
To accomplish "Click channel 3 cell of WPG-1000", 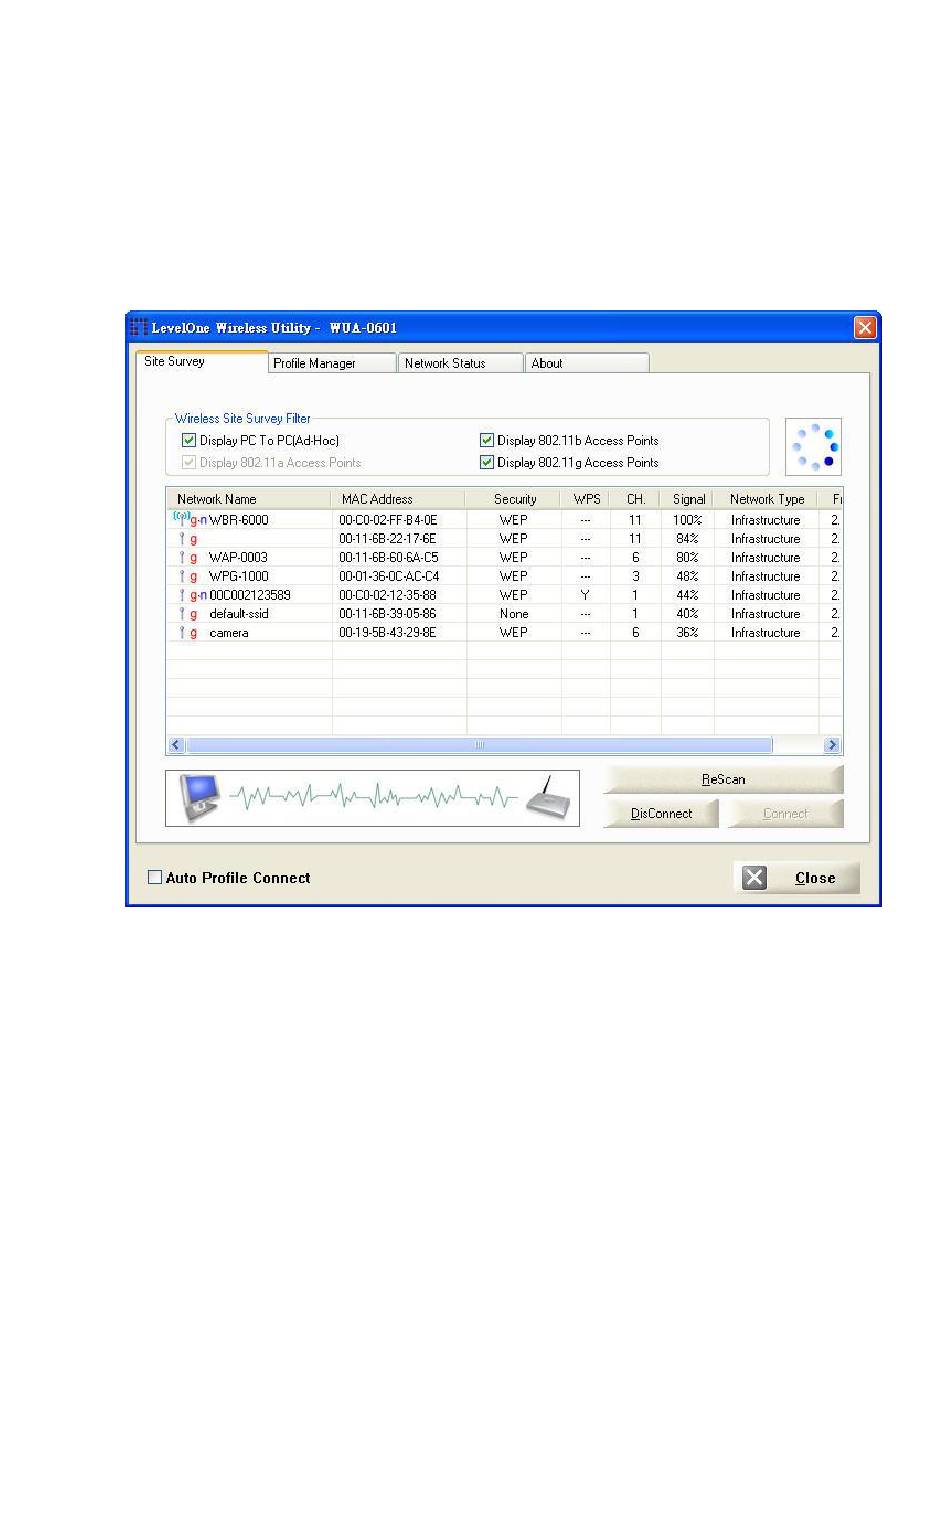I will click(x=635, y=576).
